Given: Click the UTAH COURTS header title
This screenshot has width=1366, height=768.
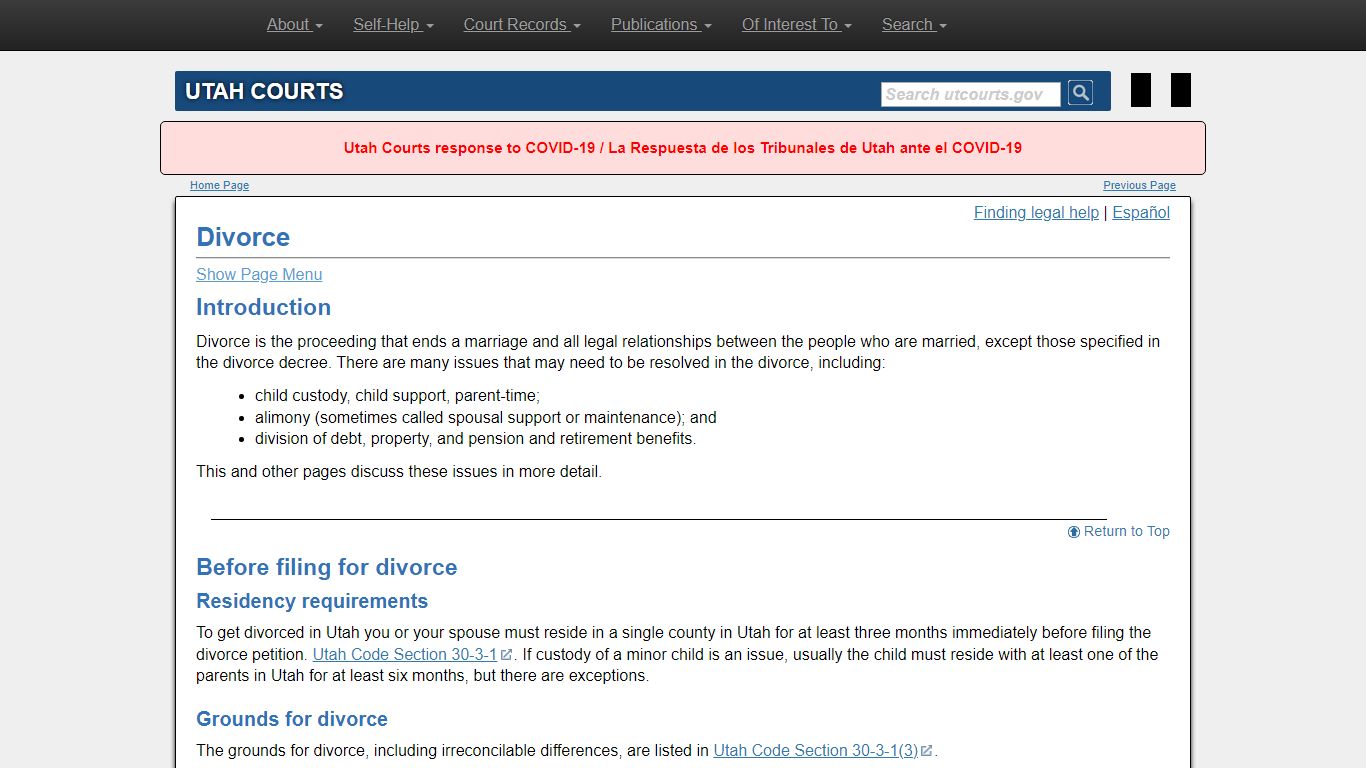Looking at the screenshot, I should click(264, 92).
